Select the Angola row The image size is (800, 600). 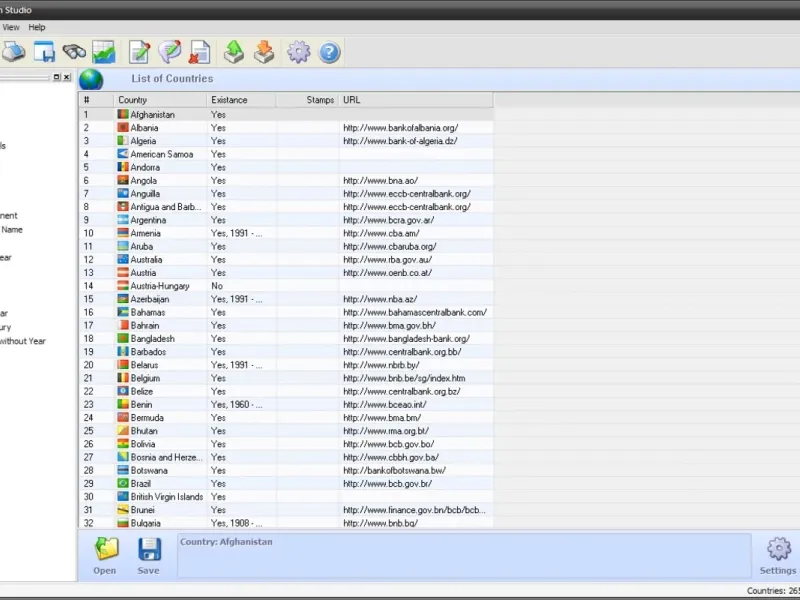pos(286,181)
